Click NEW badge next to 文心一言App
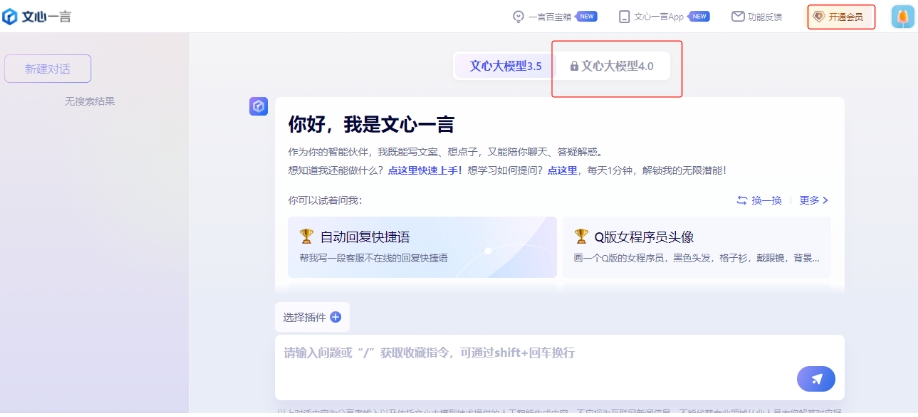918x417 pixels. tap(698, 16)
